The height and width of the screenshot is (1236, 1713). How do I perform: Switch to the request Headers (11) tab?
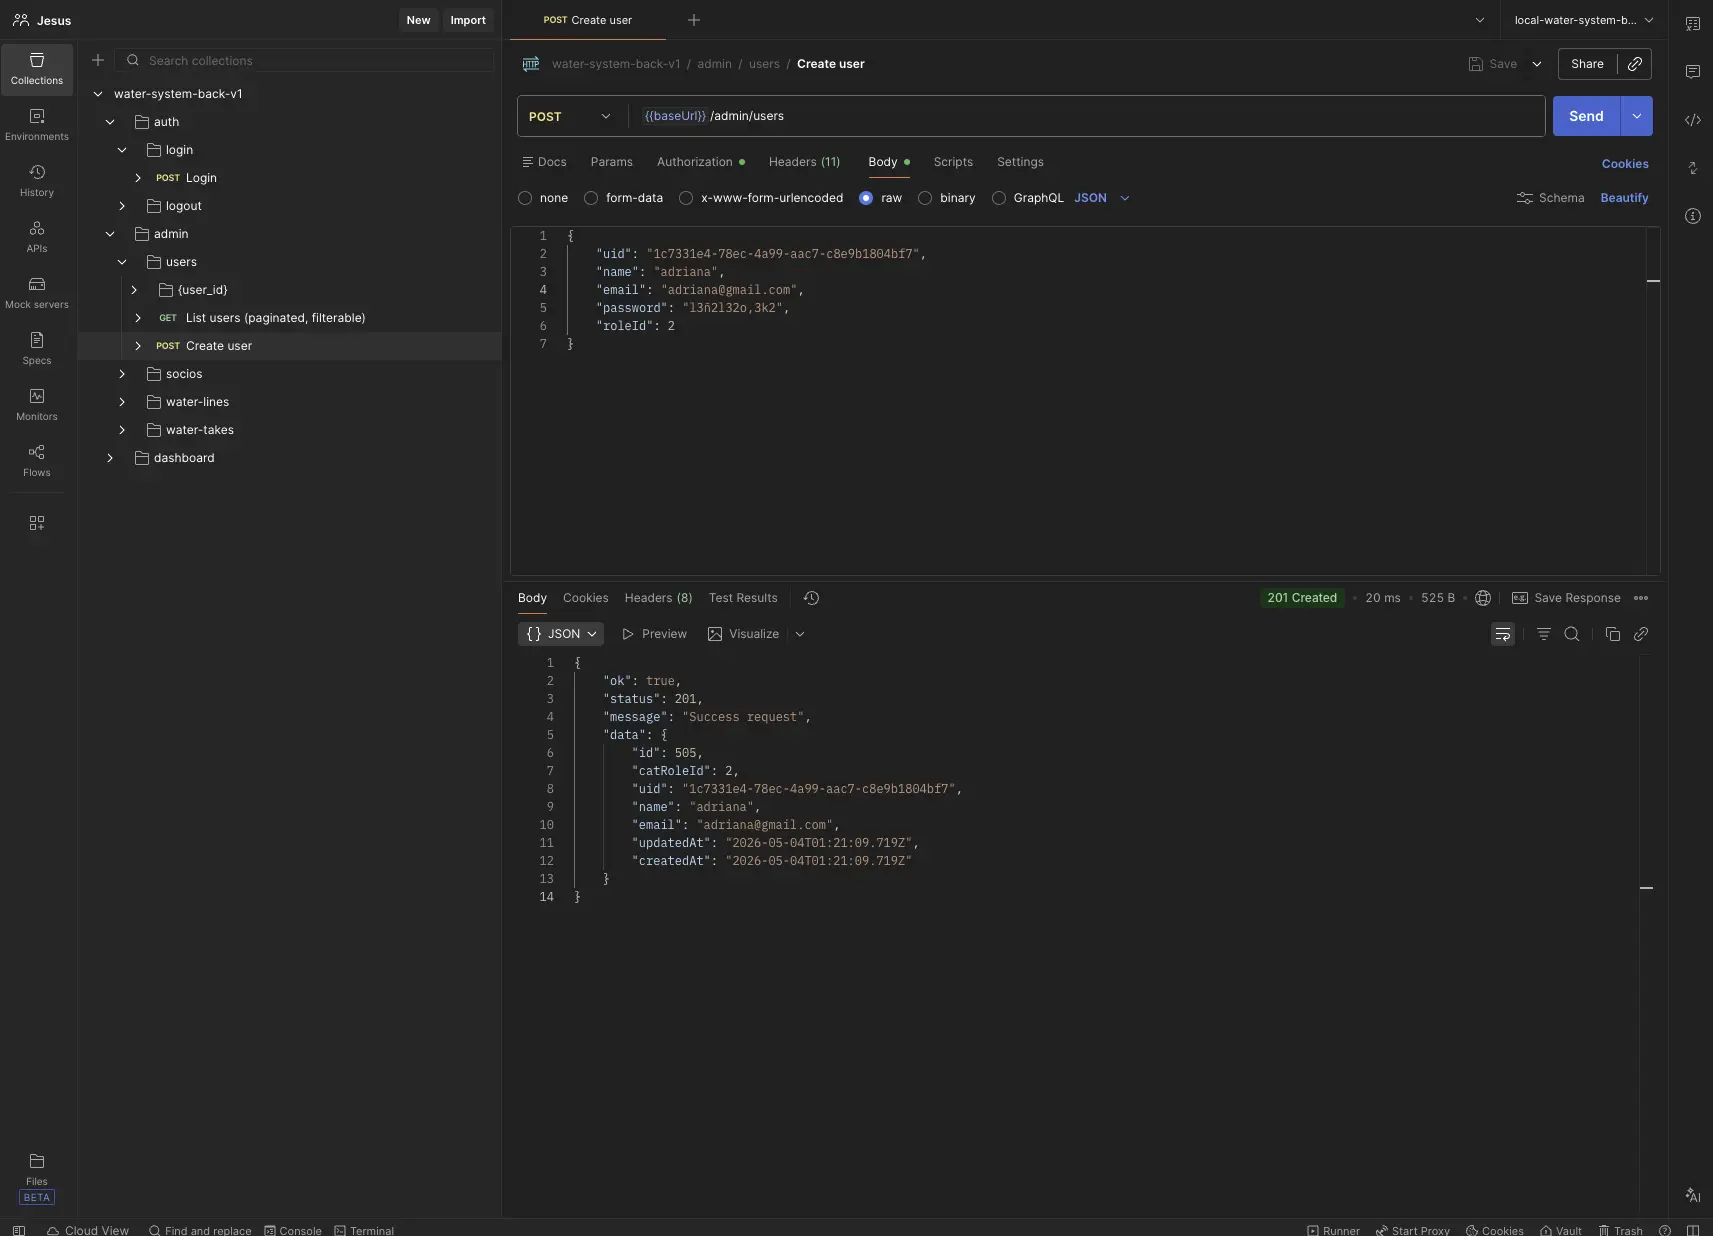(804, 162)
